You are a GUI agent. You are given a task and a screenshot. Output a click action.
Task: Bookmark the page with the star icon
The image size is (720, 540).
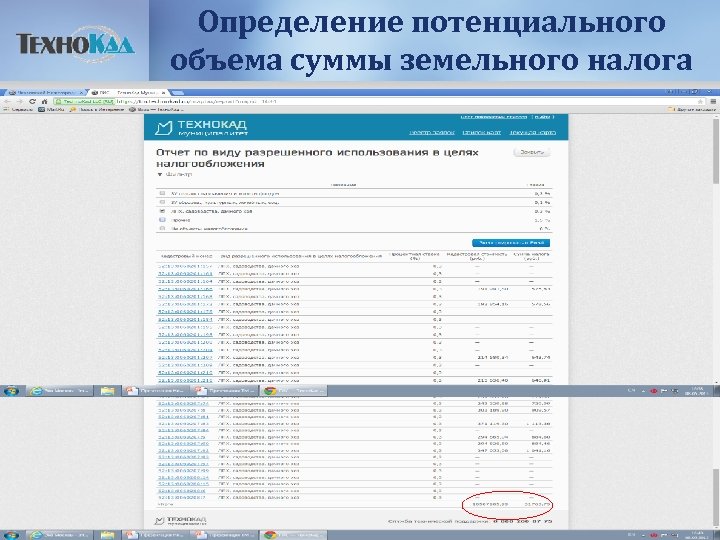[x=700, y=101]
